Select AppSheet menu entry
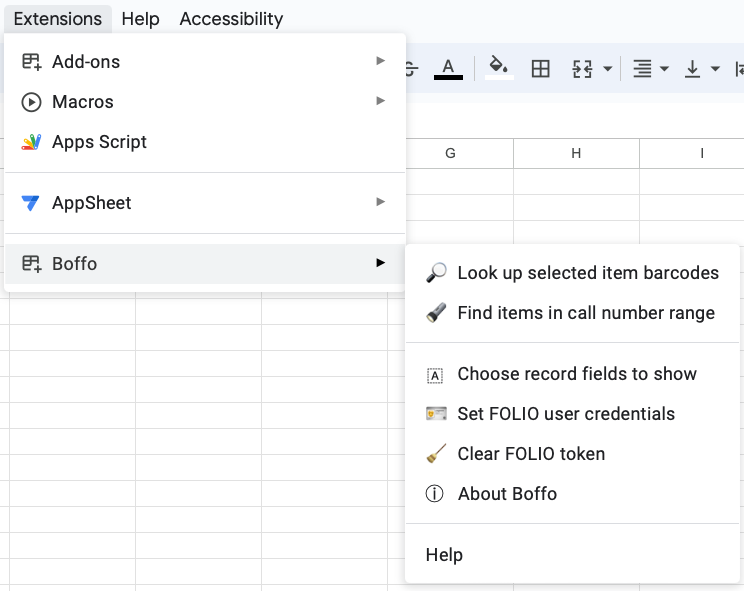The width and height of the screenshot is (744, 591). (205, 203)
